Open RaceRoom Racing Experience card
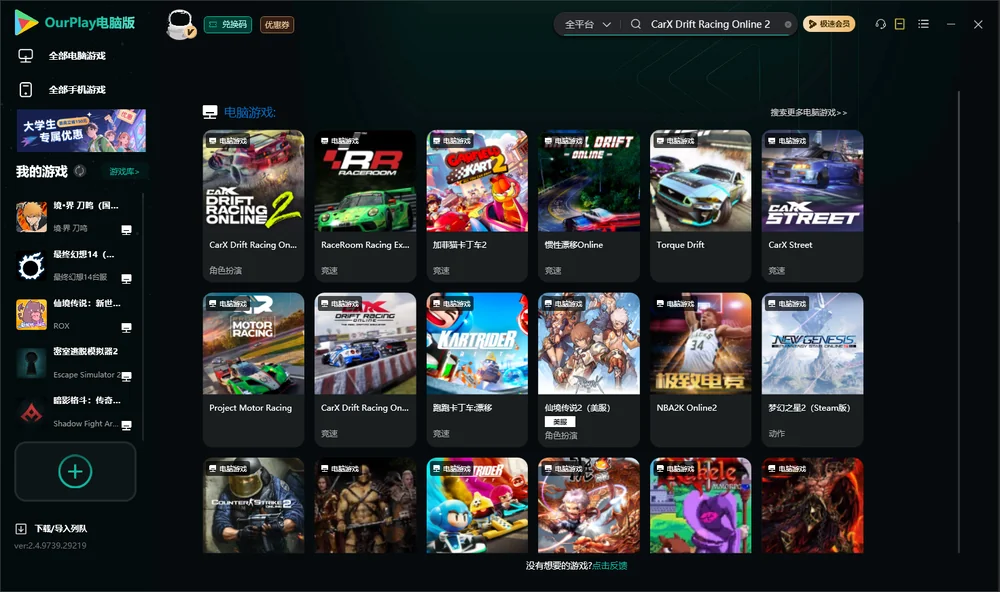This screenshot has height=592, width=1000. click(x=365, y=205)
